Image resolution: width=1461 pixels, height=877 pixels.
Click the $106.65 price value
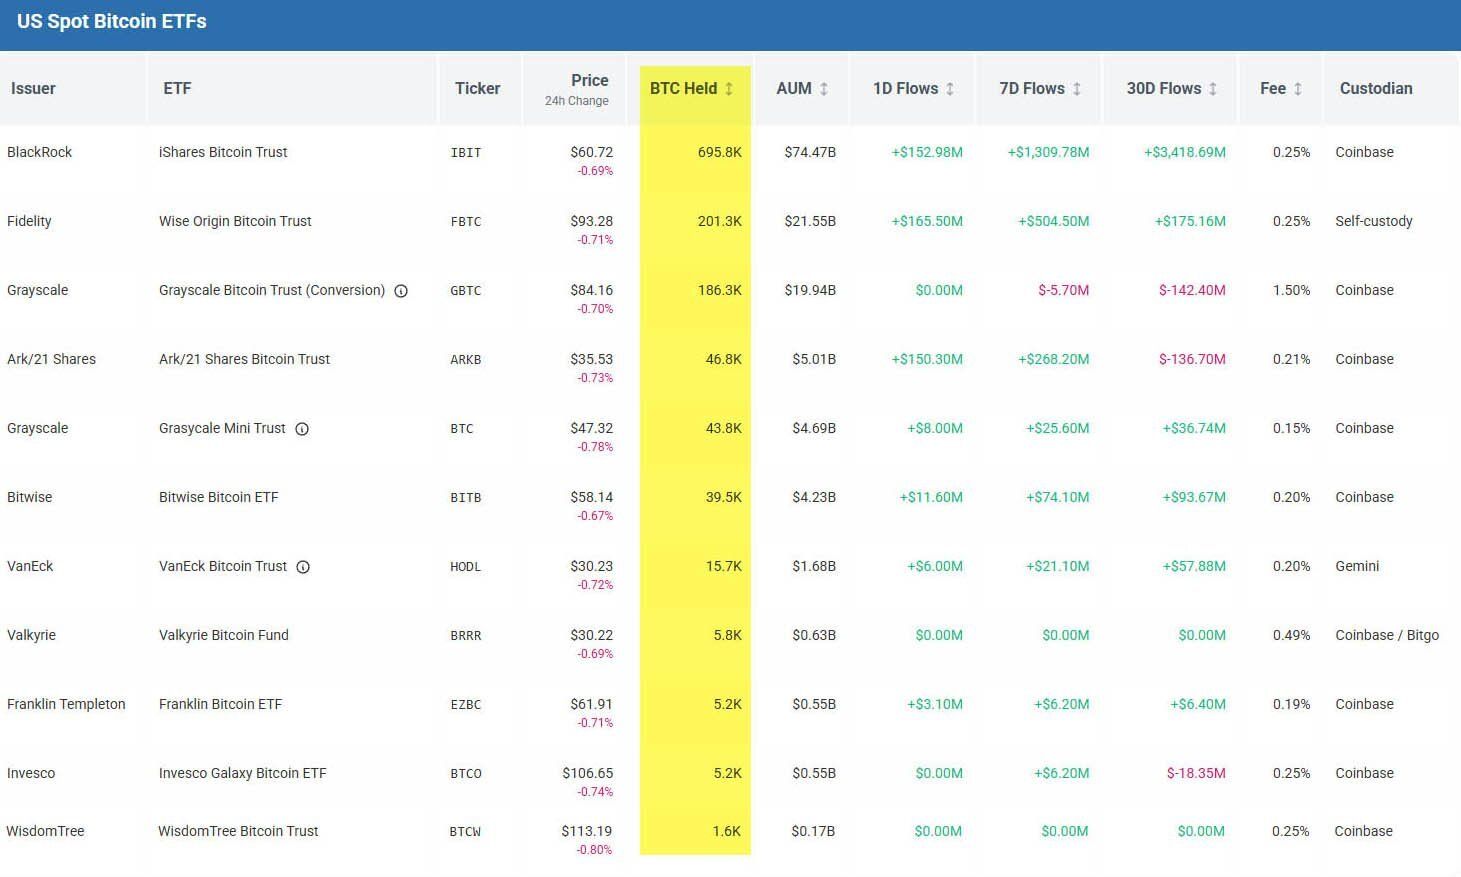[588, 773]
